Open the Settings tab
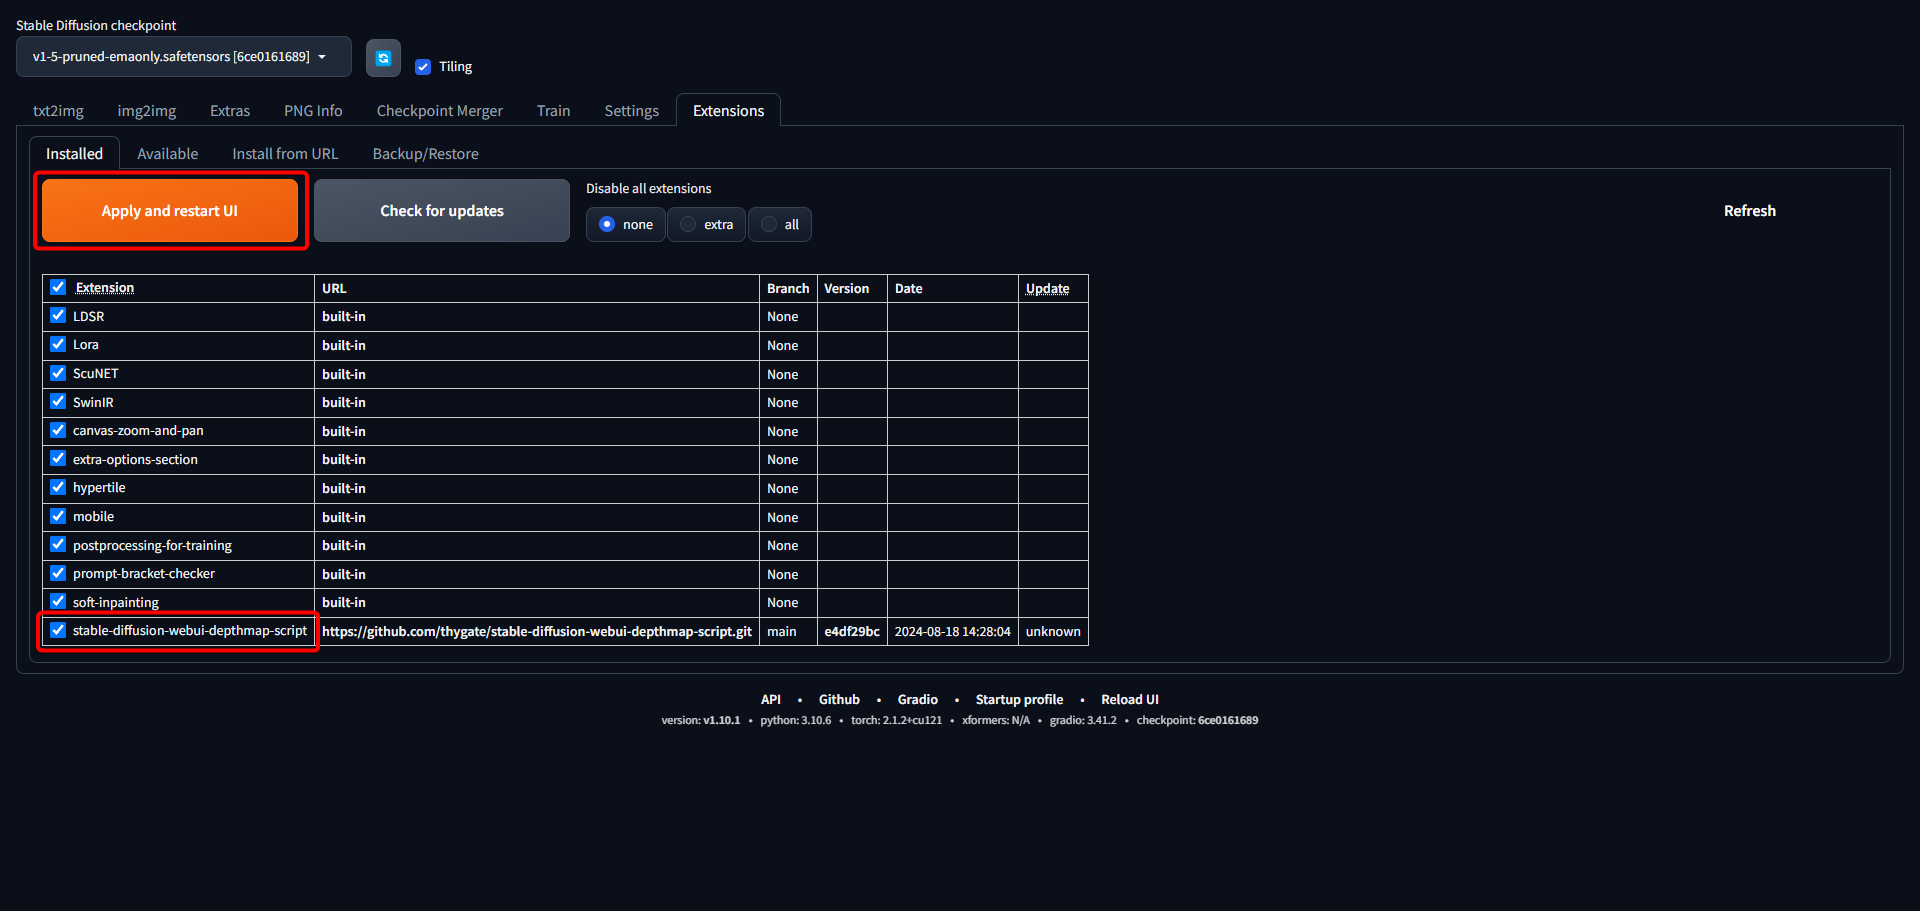The width and height of the screenshot is (1920, 911). coord(631,111)
